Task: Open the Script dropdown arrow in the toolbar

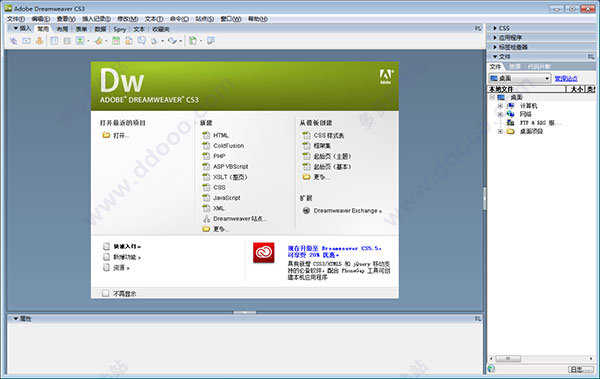Action: pos(180,41)
